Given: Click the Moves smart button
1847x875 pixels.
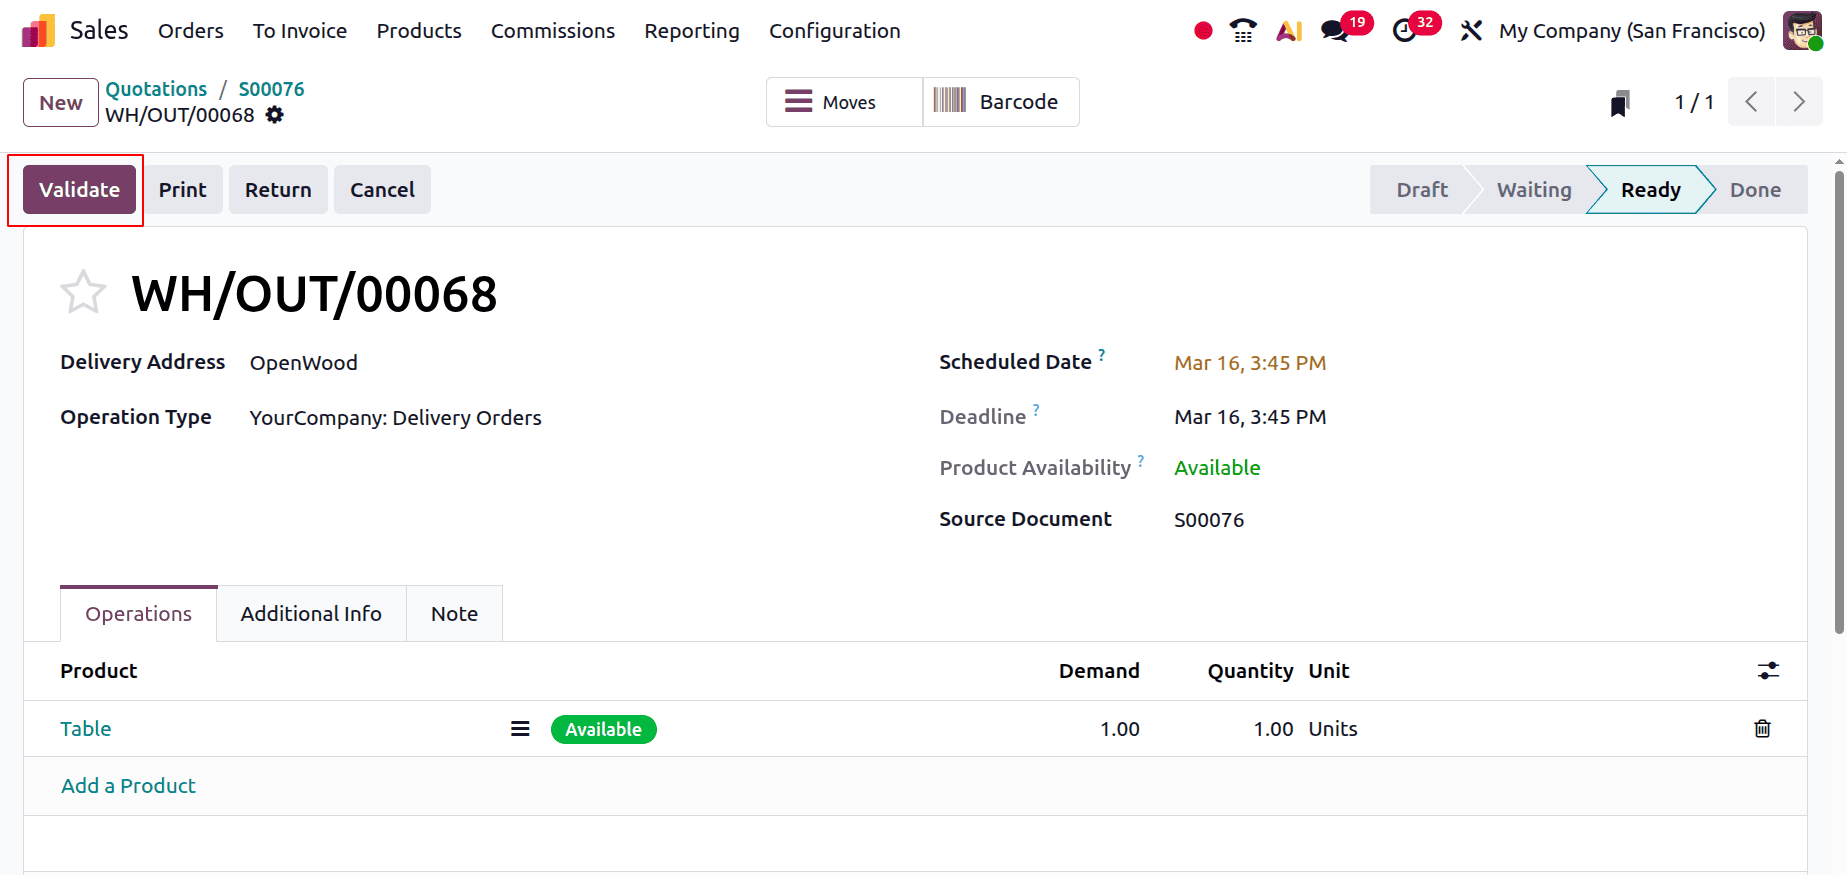Looking at the screenshot, I should click(x=844, y=102).
